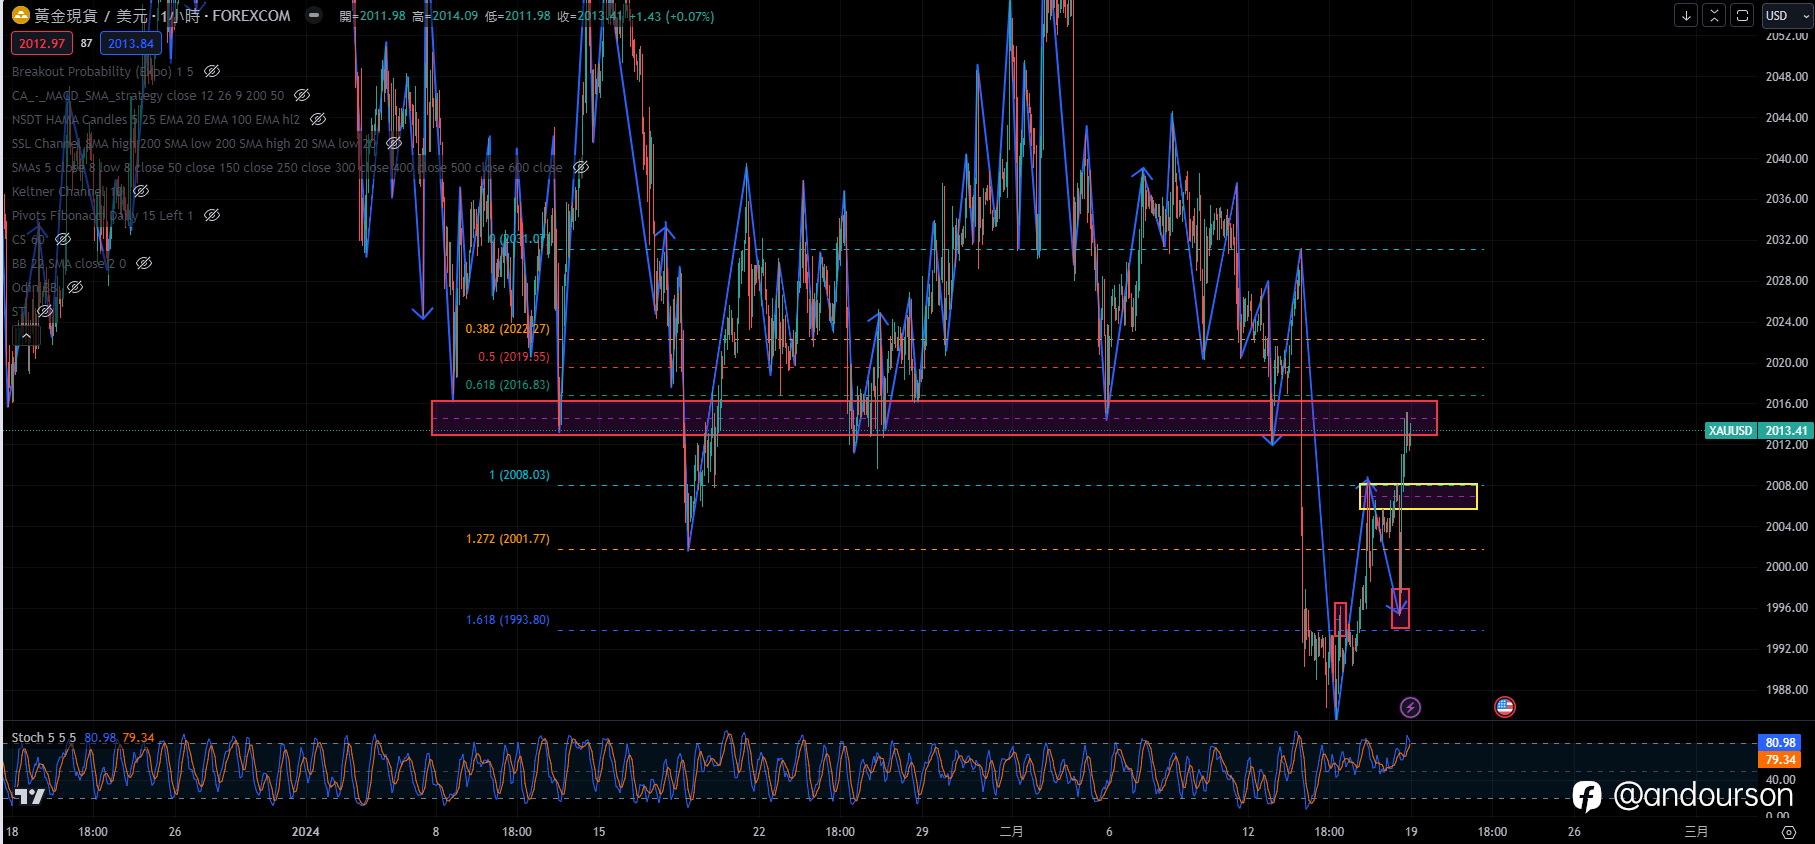1815x844 pixels.
Task: Toggle visibility of Keltner Channel indicator
Action: 141,191
